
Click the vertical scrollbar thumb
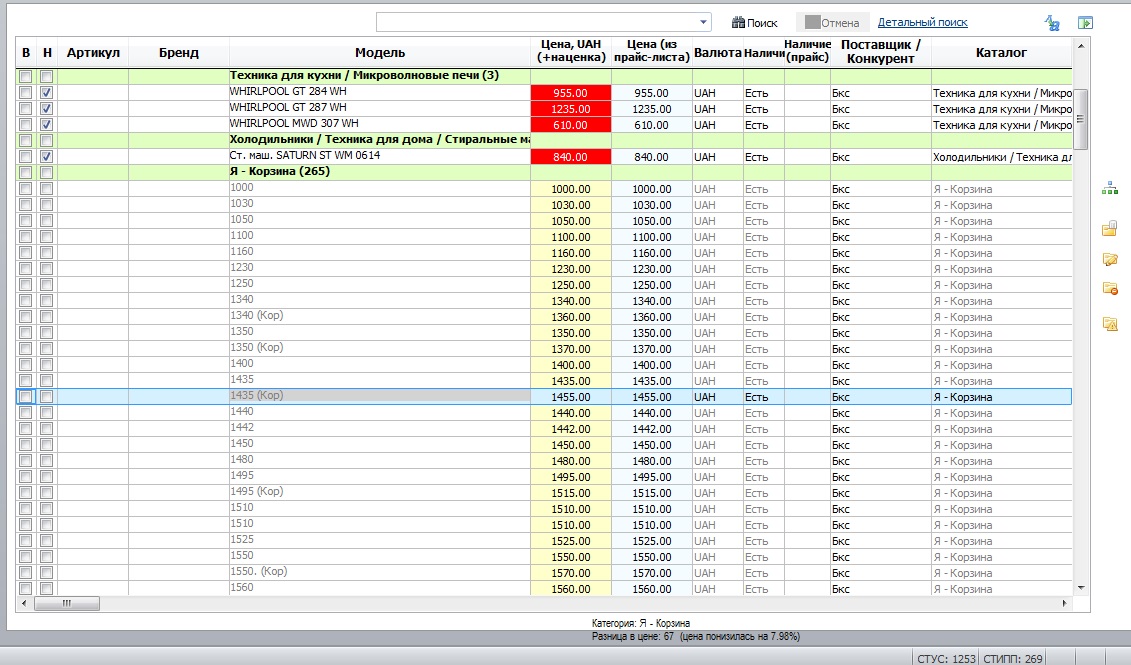(x=1081, y=118)
